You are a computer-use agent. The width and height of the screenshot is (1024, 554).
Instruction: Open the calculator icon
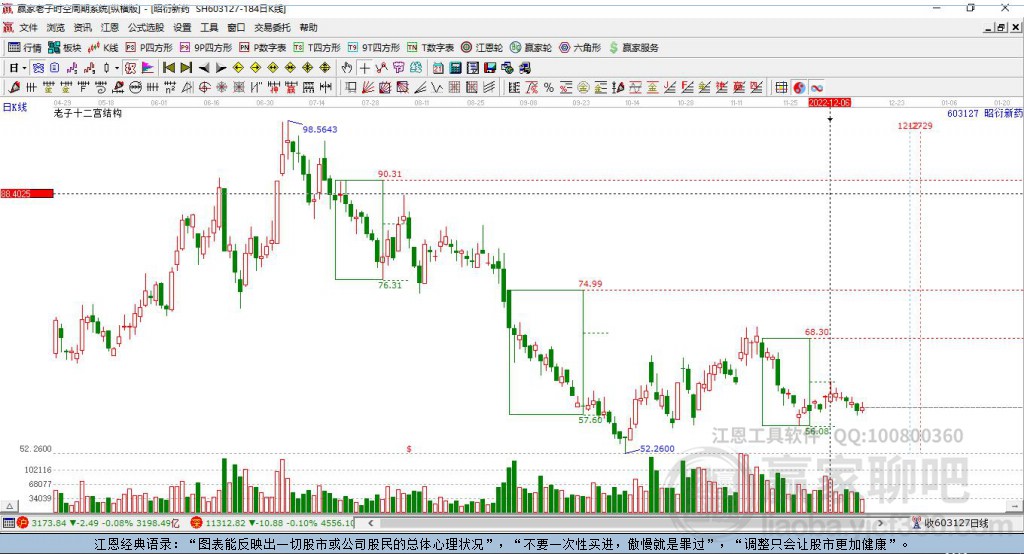455,68
